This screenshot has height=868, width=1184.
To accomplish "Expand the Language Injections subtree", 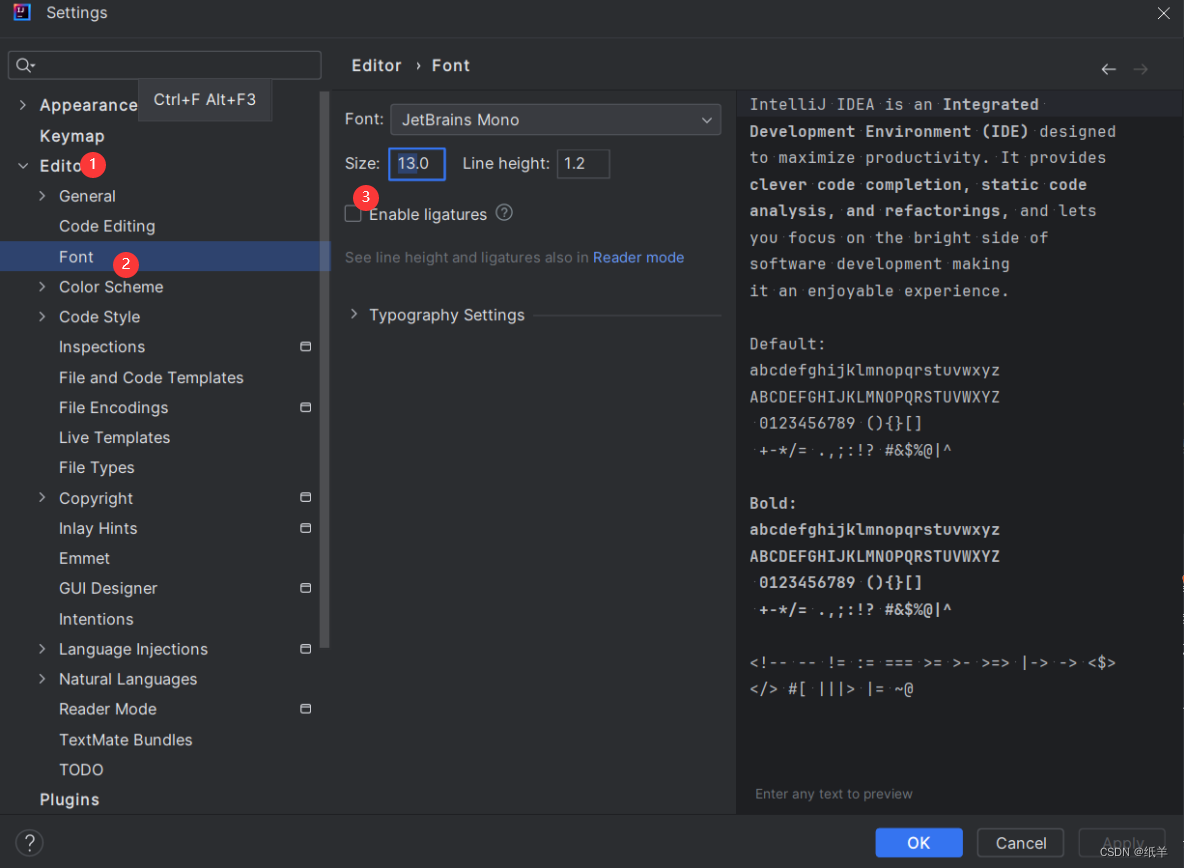I will (42, 648).
